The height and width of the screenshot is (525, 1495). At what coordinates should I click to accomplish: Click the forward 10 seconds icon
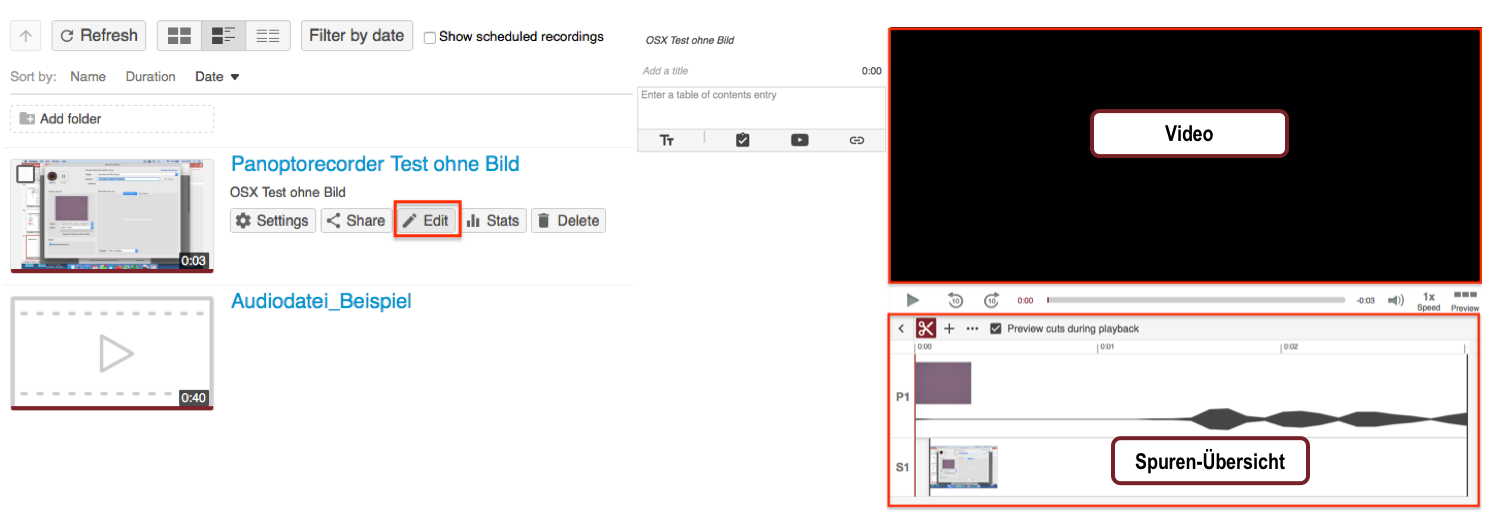pyautogui.click(x=991, y=300)
